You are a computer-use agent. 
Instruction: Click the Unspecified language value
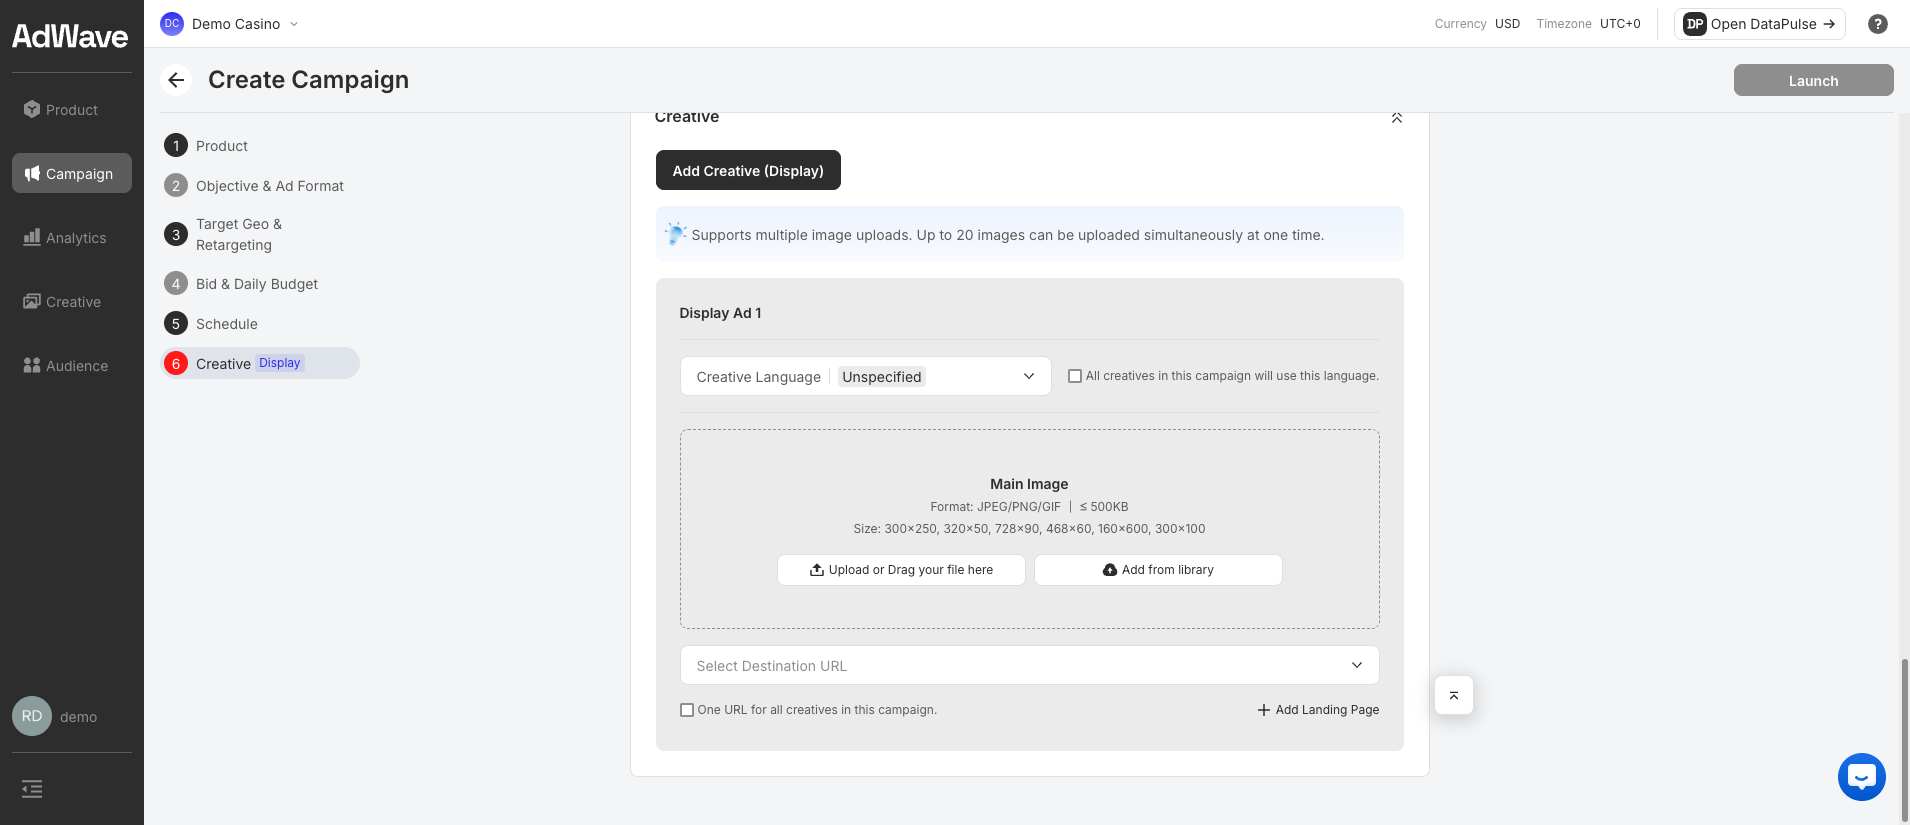coord(881,377)
